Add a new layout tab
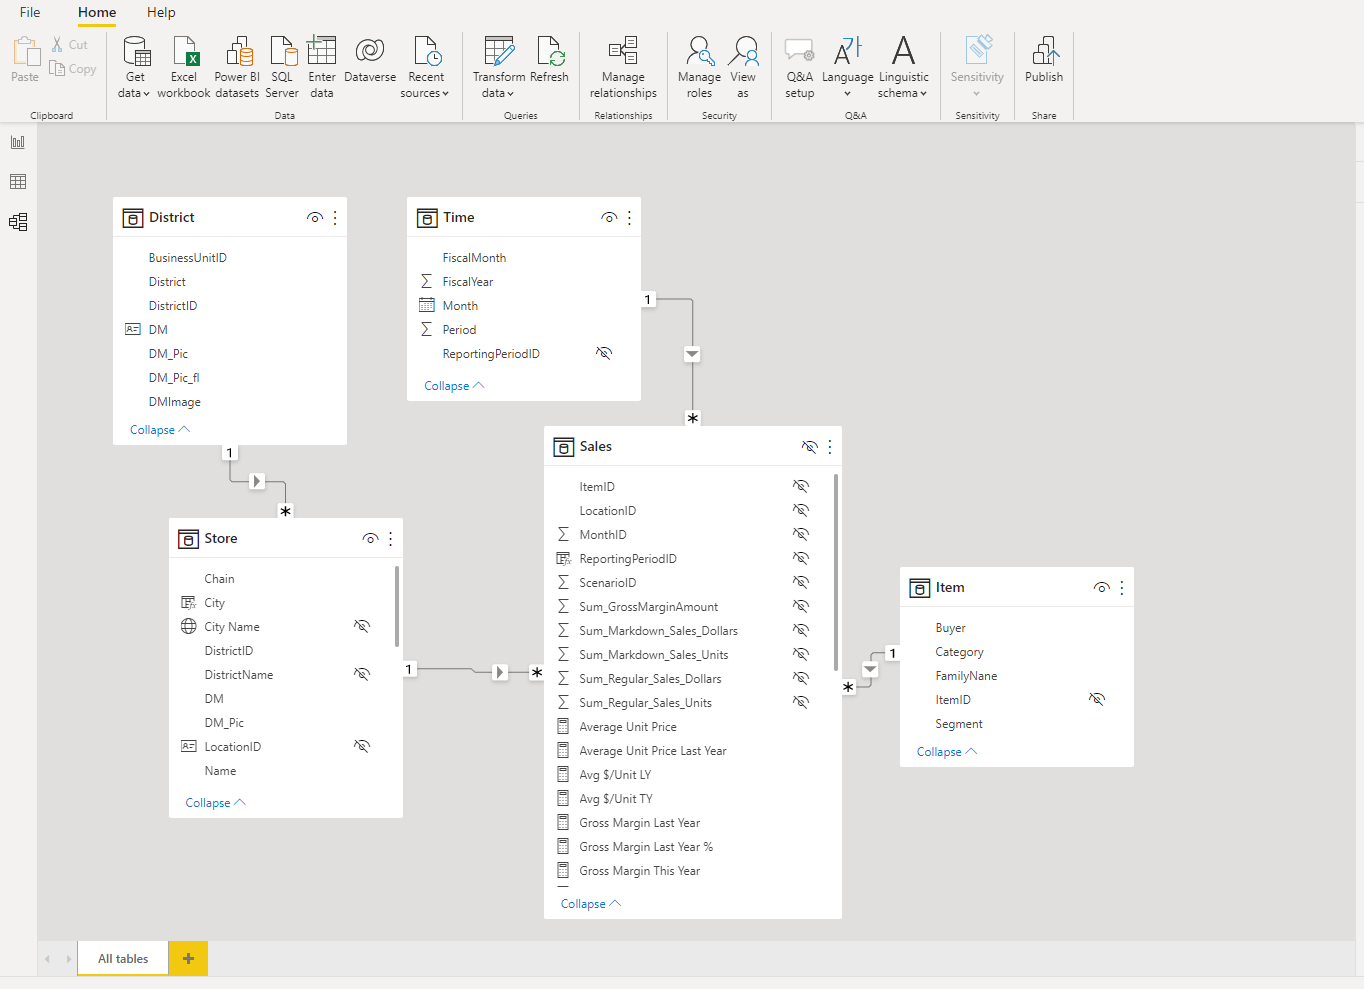1364x989 pixels. pos(188,959)
